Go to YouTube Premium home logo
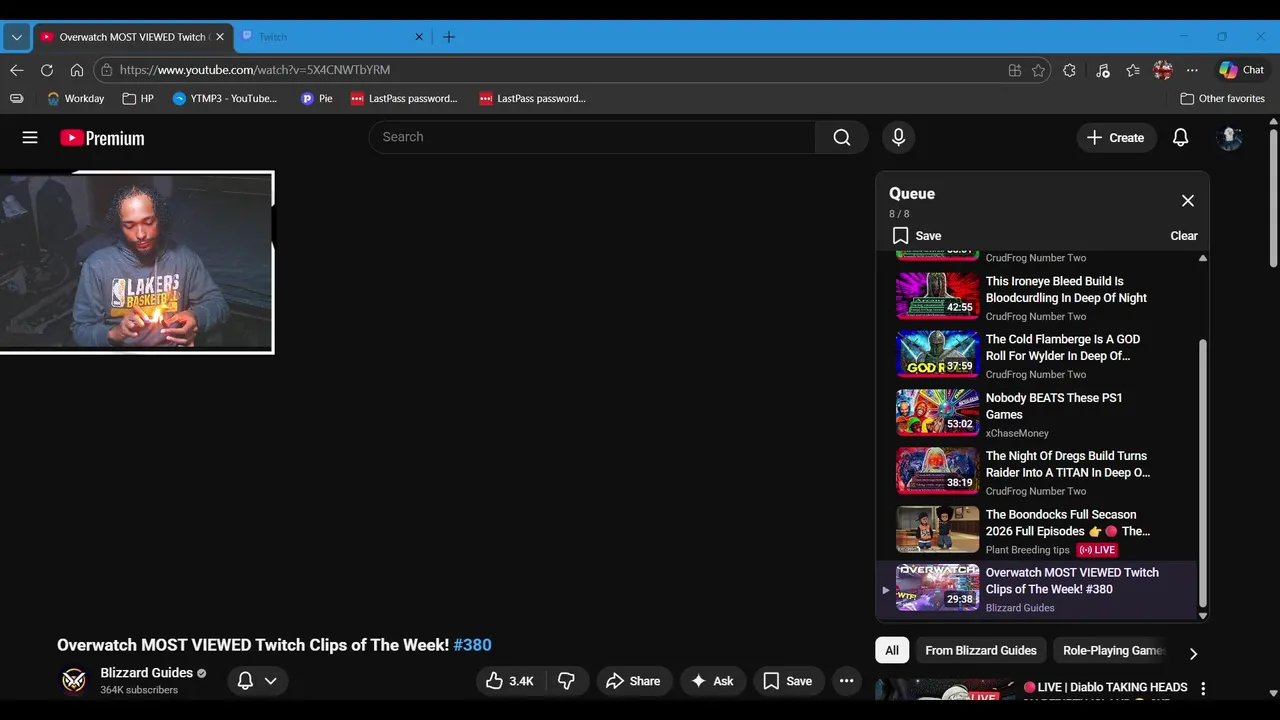 click(x=102, y=138)
